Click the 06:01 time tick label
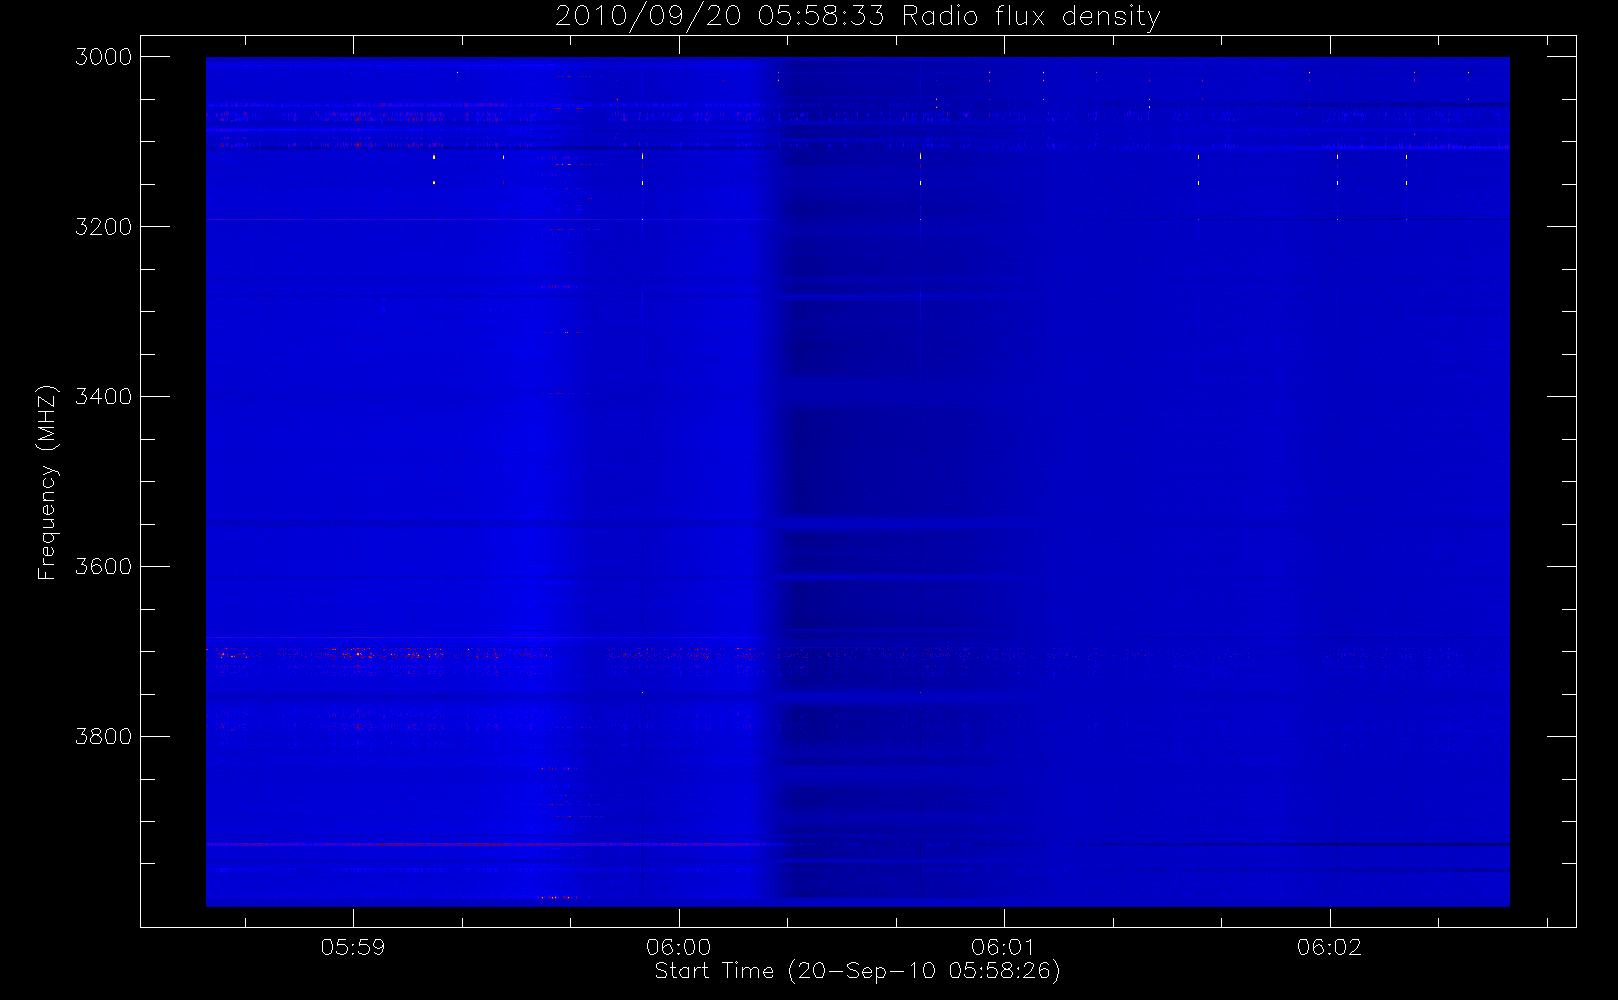 [x=1003, y=947]
